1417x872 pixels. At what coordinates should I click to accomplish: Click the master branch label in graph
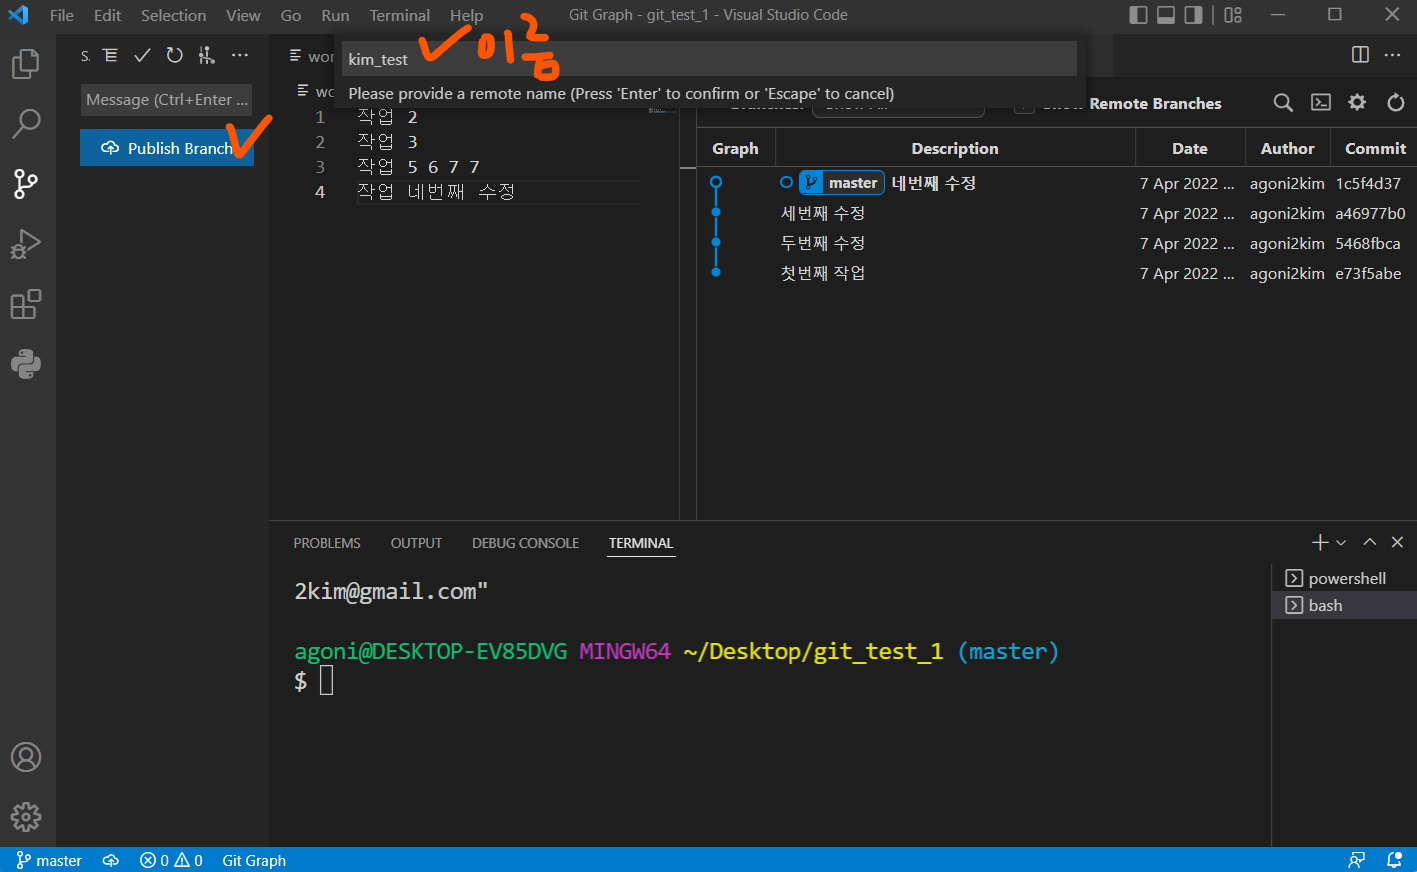coord(842,183)
